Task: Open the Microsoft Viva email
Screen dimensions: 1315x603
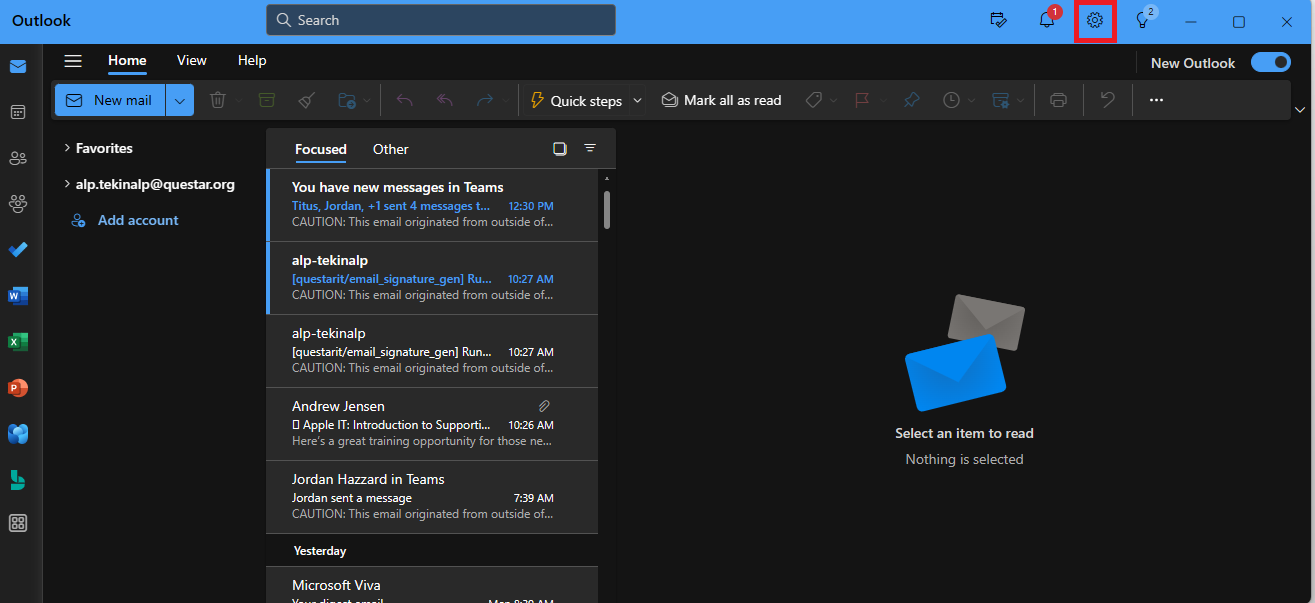Action: [x=432, y=585]
